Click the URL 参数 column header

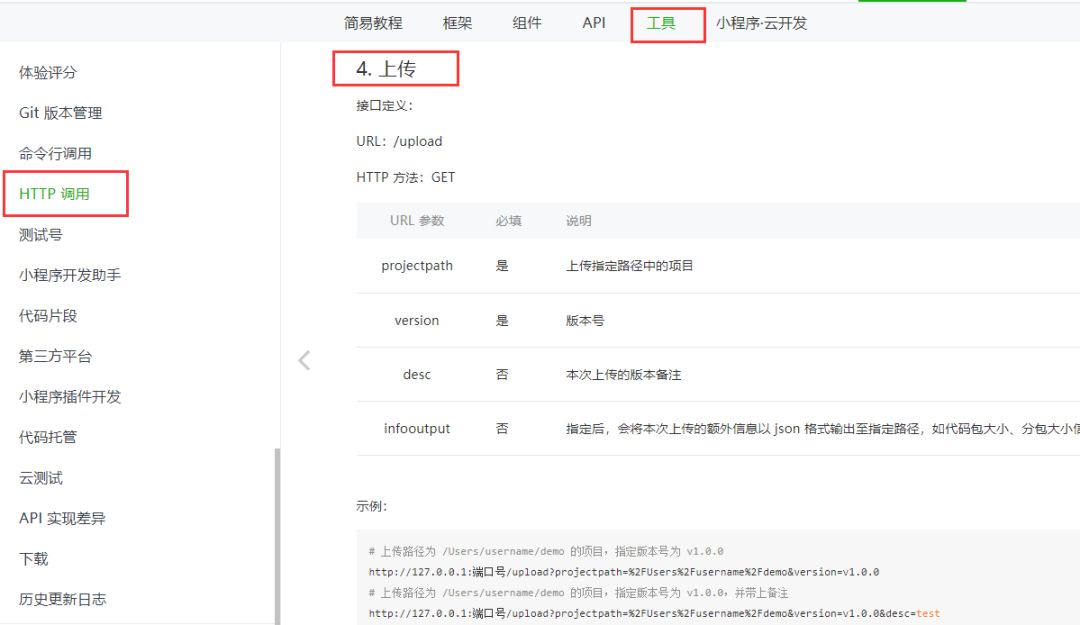(417, 221)
